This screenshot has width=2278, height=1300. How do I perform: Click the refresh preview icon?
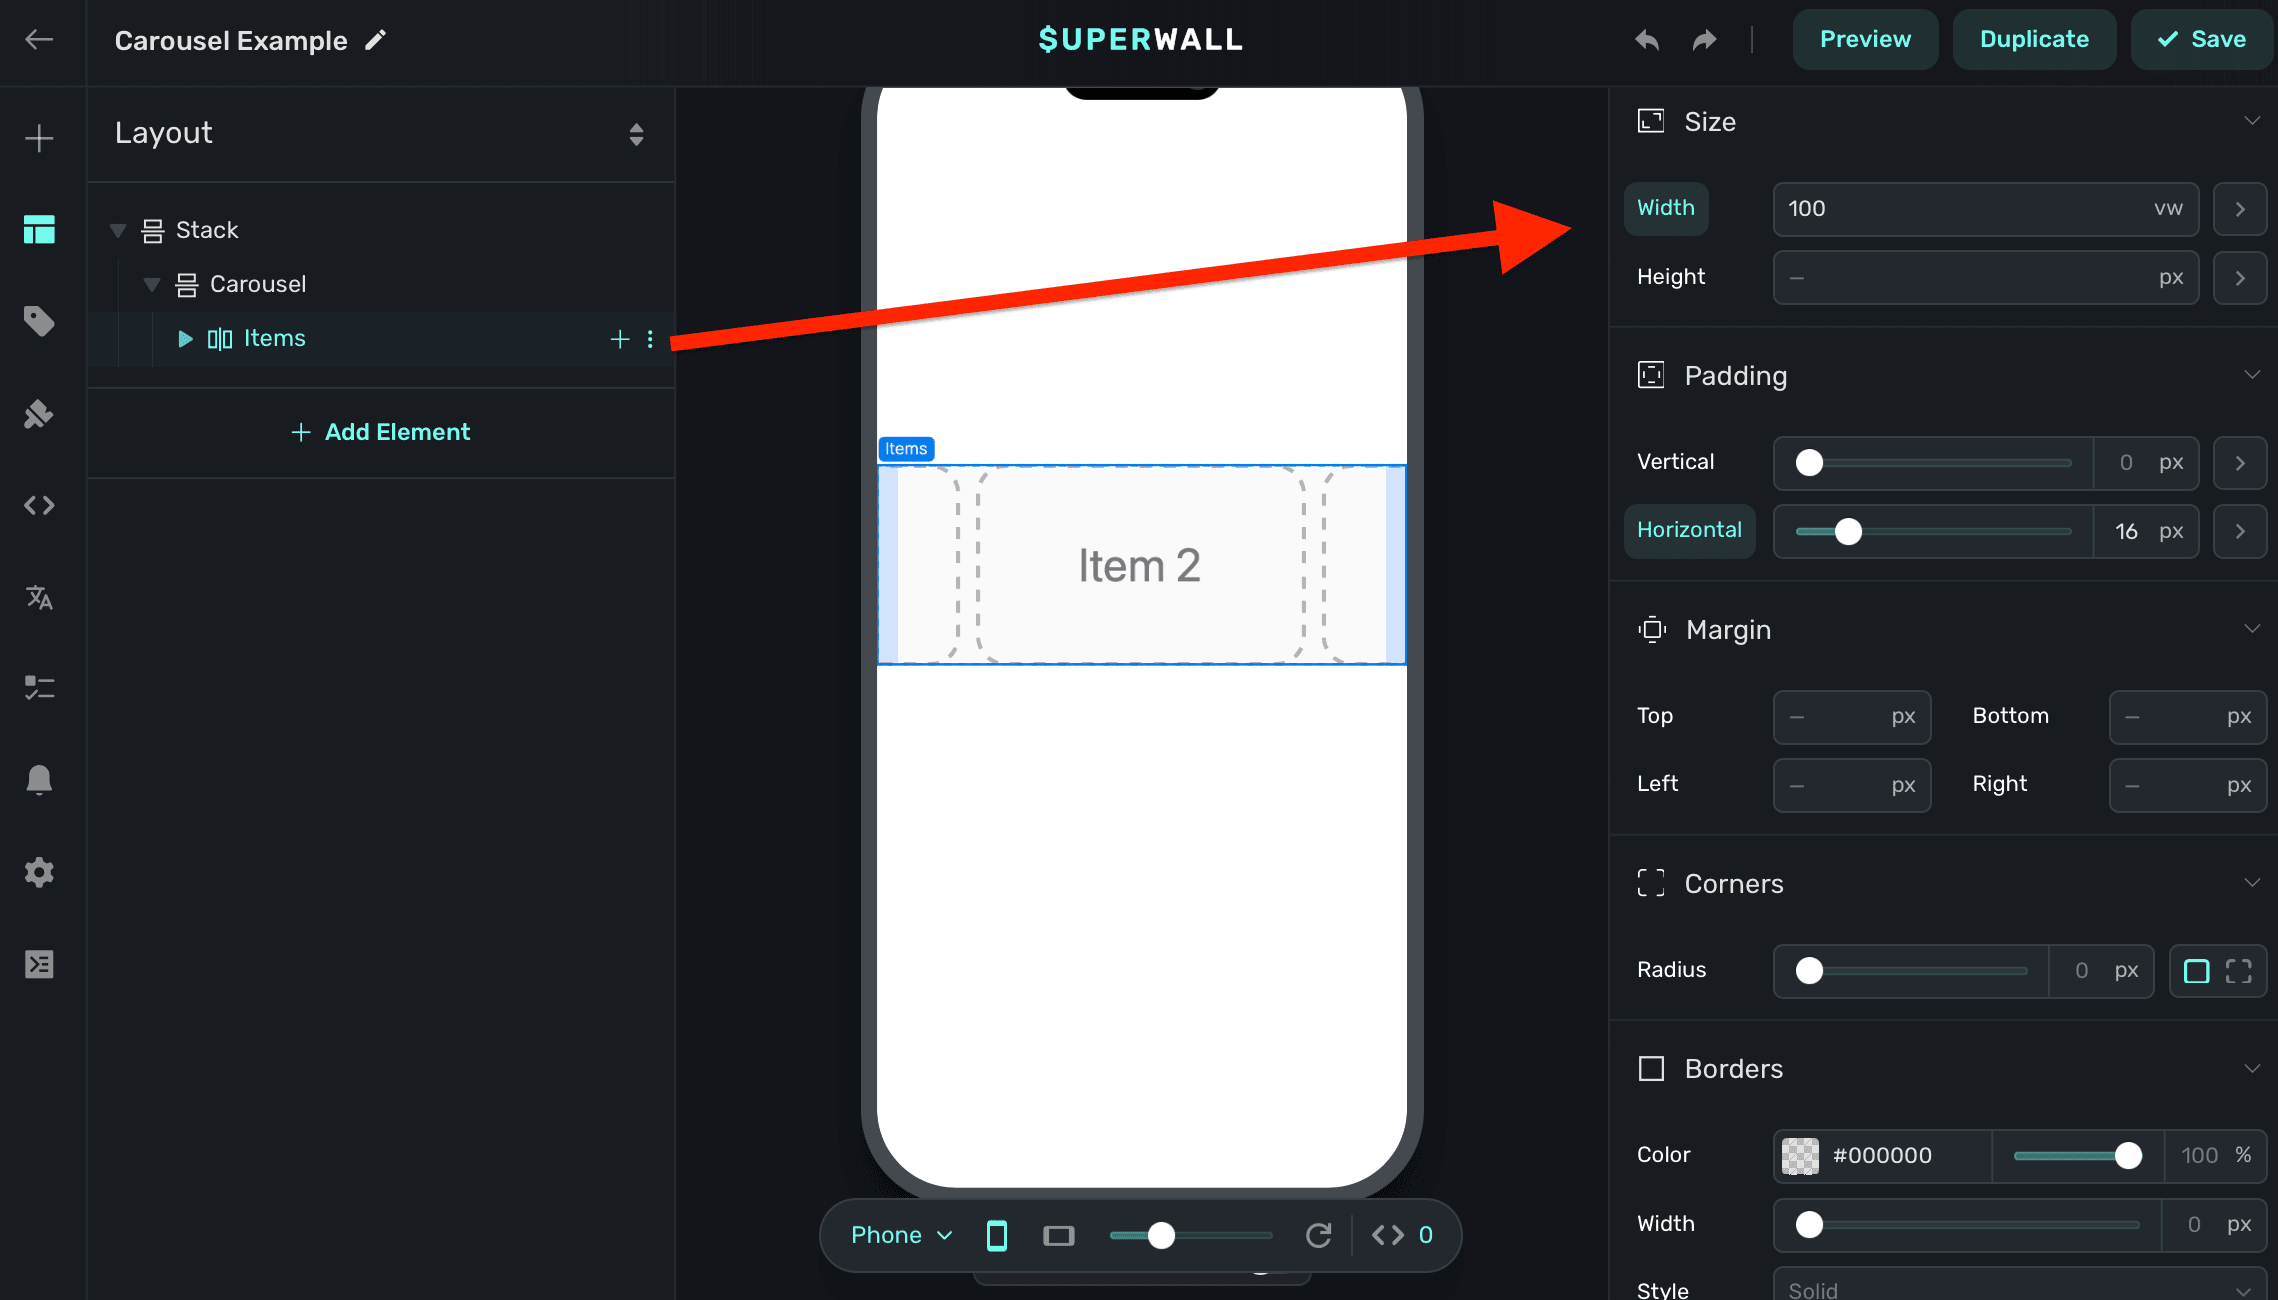coord(1319,1235)
